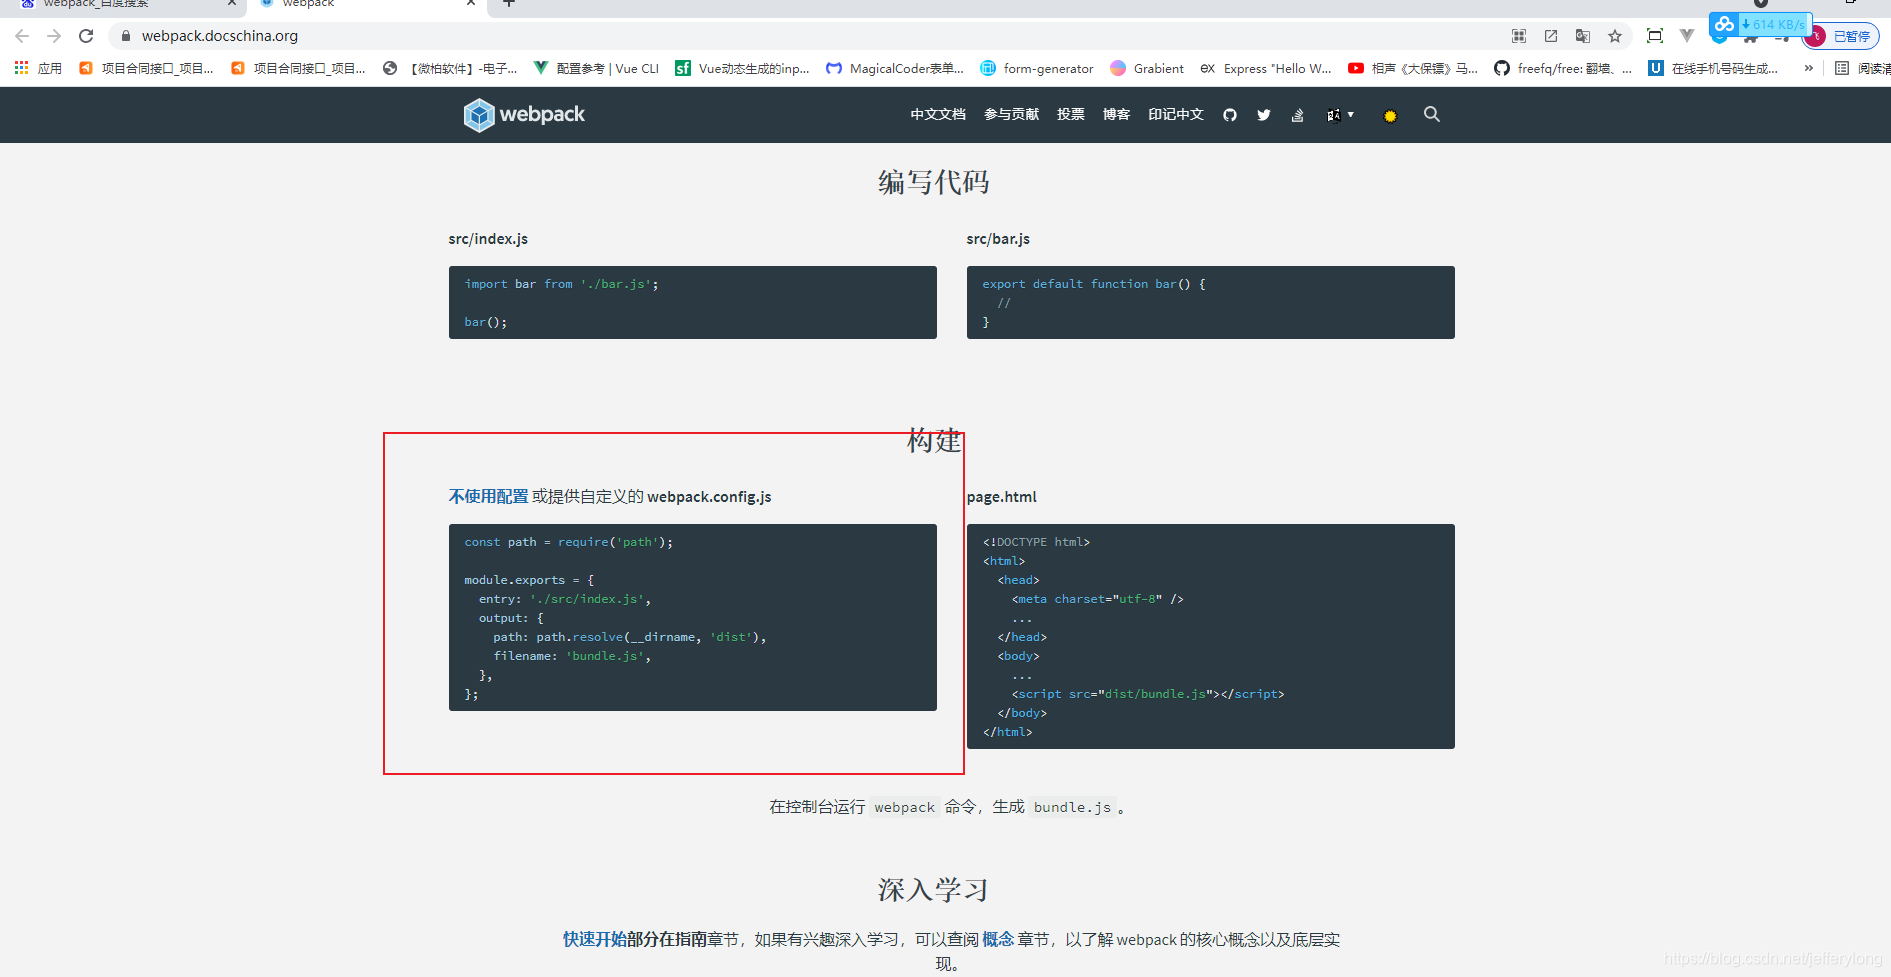Open 在线手机号码生成 bookmark
This screenshot has width=1891, height=977.
(1713, 68)
